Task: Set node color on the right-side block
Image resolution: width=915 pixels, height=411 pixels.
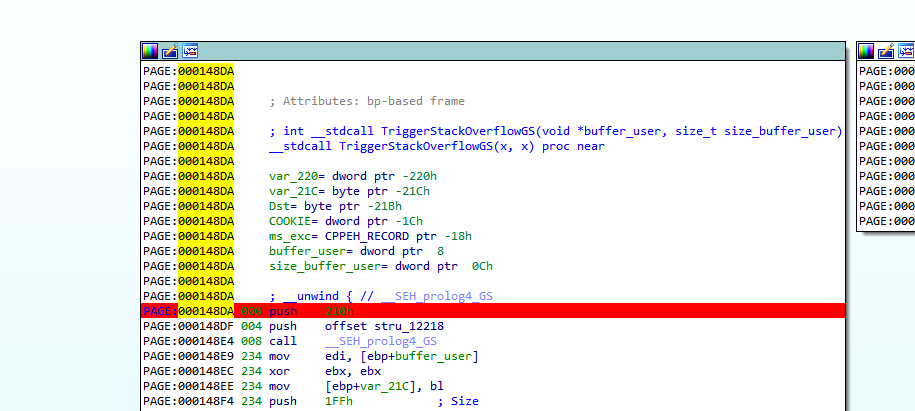Action: click(866, 51)
